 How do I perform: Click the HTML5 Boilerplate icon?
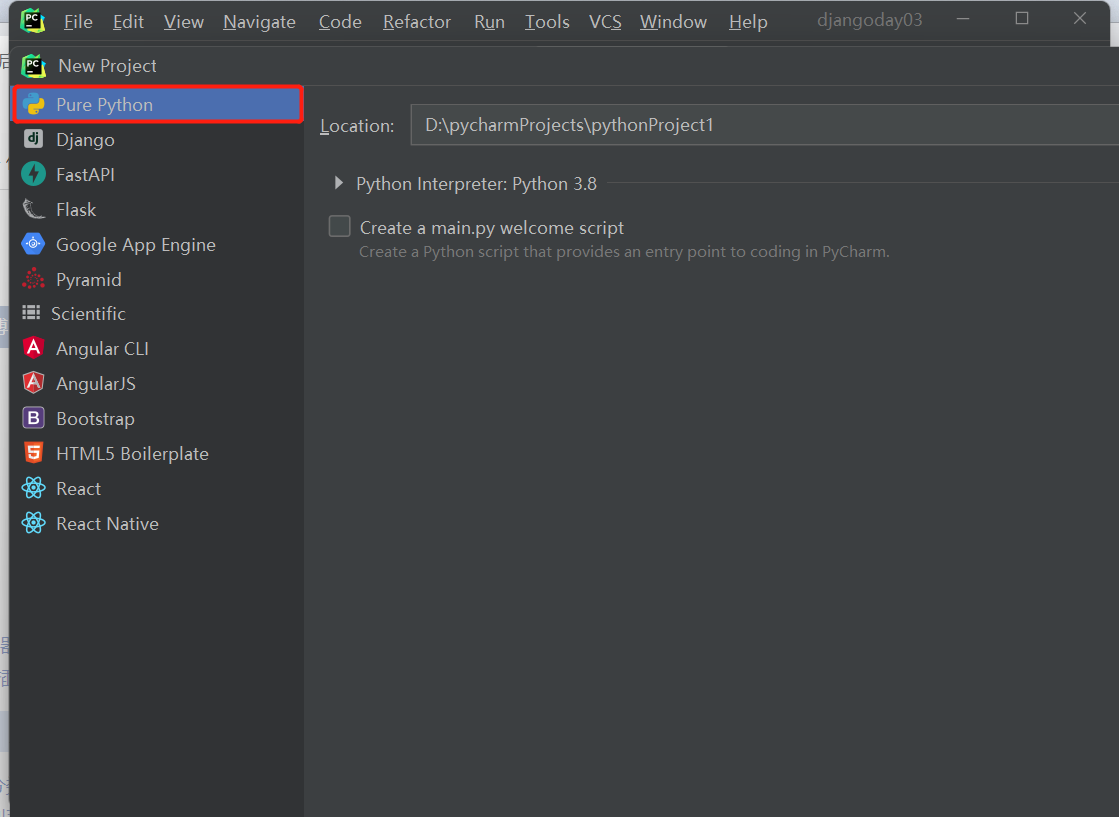34,453
